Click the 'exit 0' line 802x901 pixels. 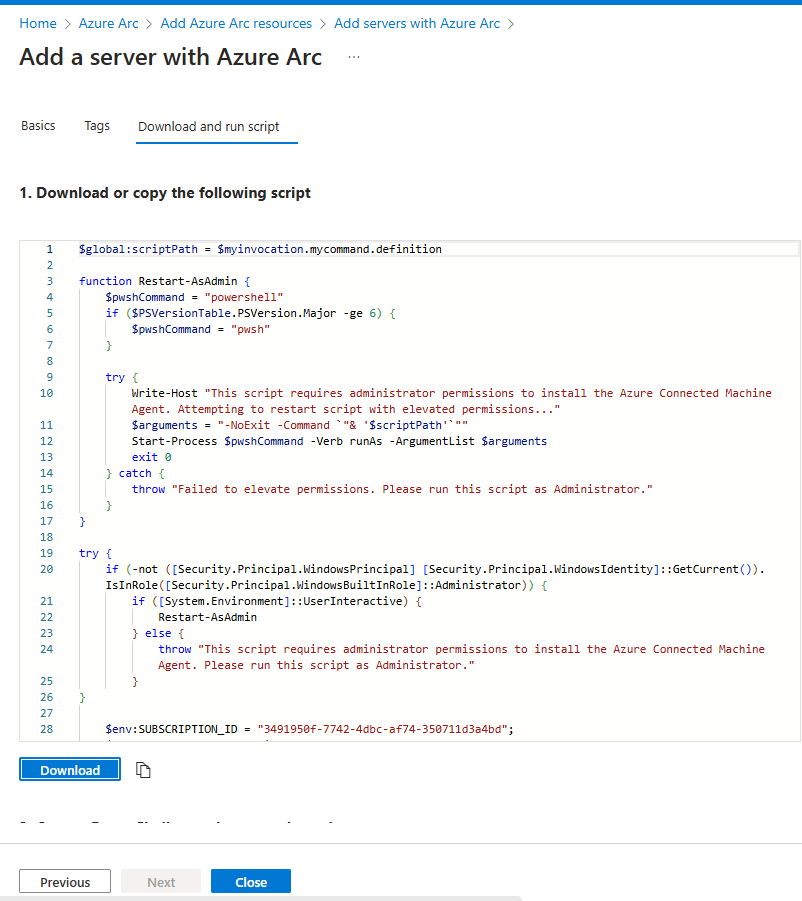pos(152,457)
